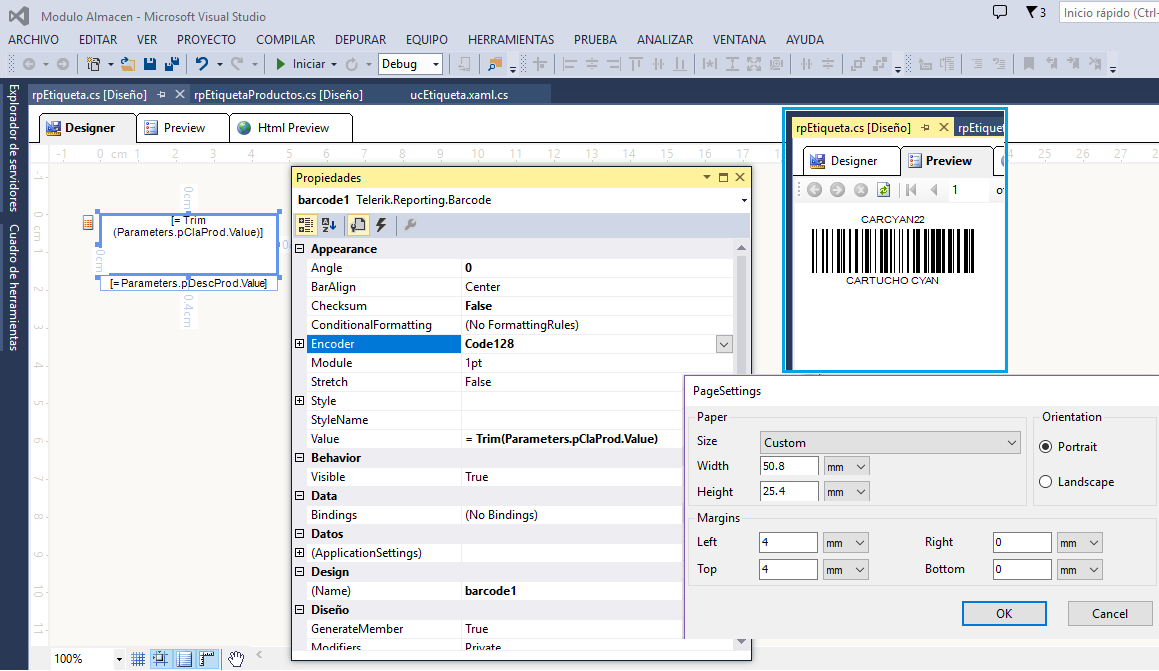Select Landscape orientation
Screen dimensions: 1159x671
coord(1046,482)
